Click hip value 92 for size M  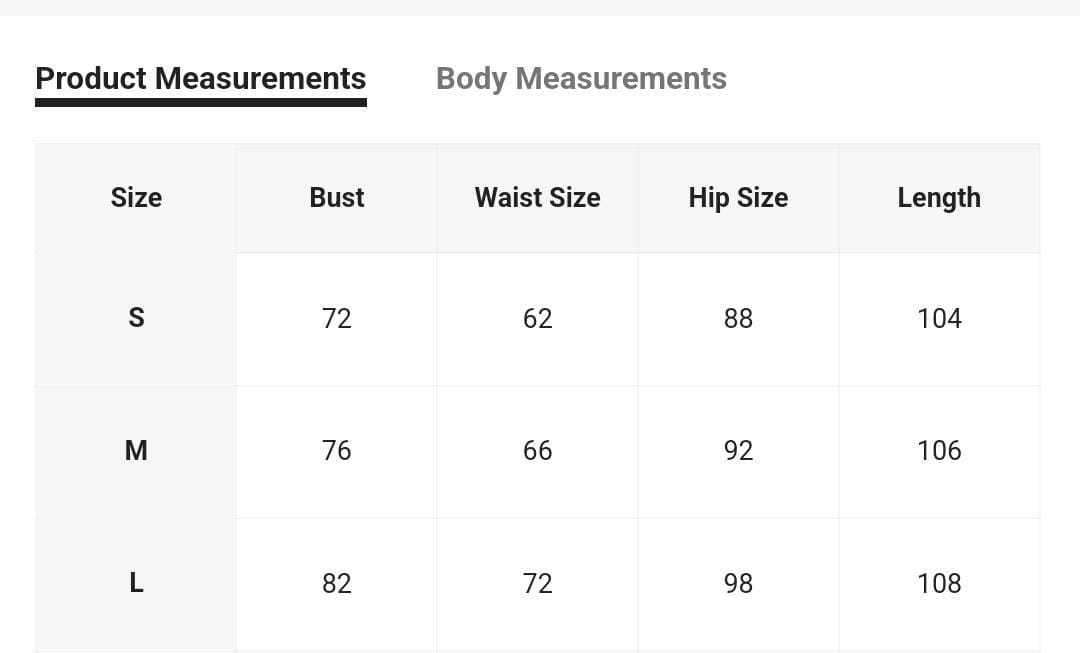pos(738,450)
